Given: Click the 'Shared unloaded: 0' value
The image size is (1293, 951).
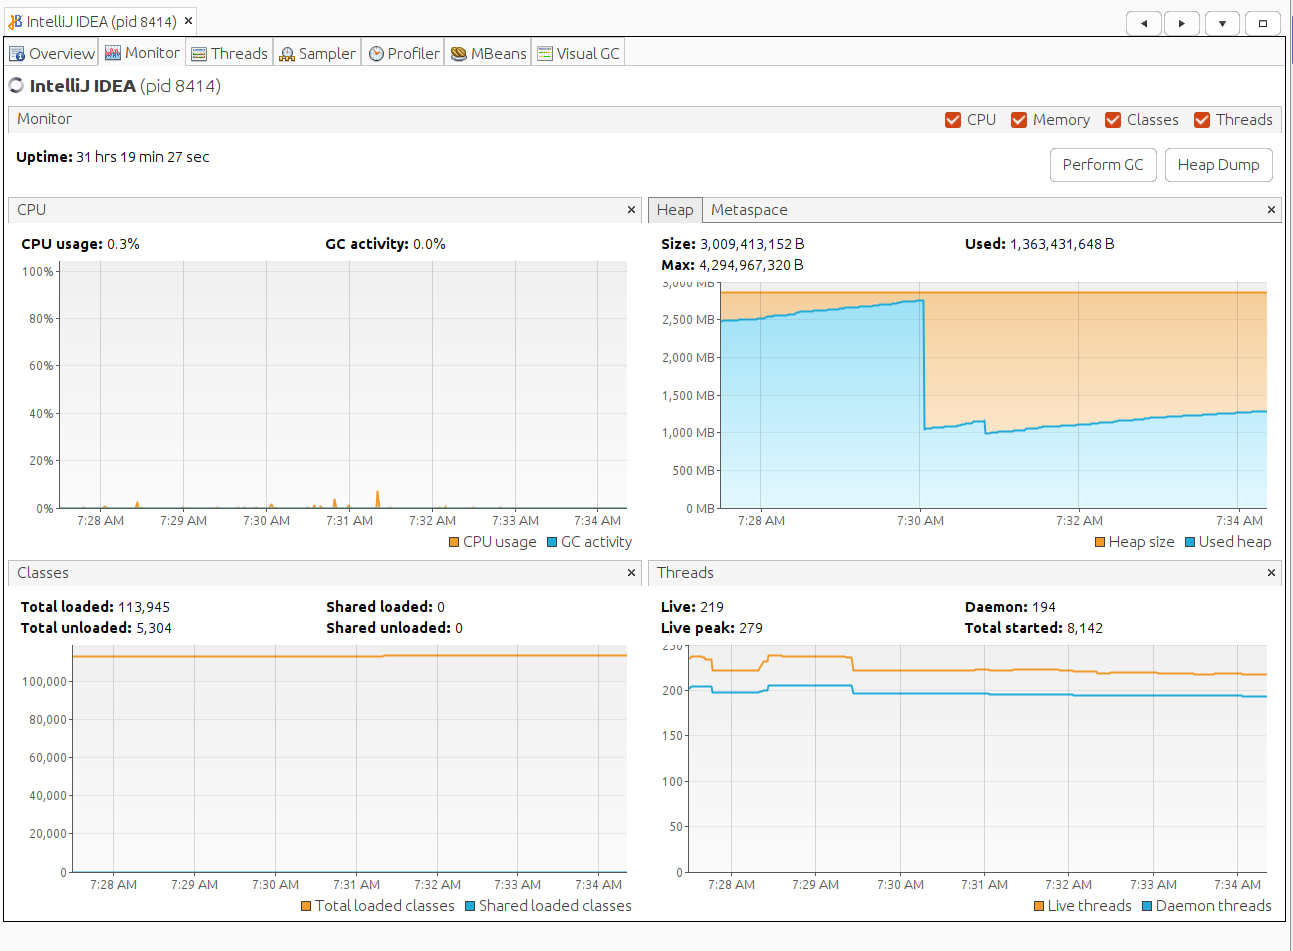Looking at the screenshot, I should tap(394, 628).
